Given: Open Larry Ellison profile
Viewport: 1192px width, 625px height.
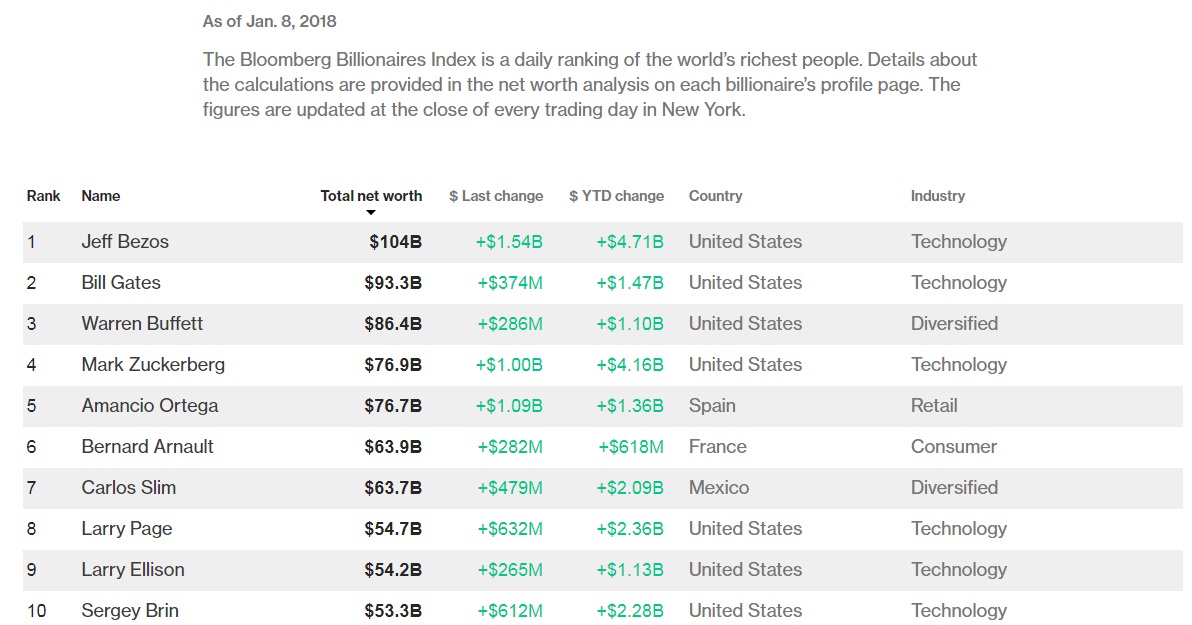Looking at the screenshot, I should coord(133,570).
